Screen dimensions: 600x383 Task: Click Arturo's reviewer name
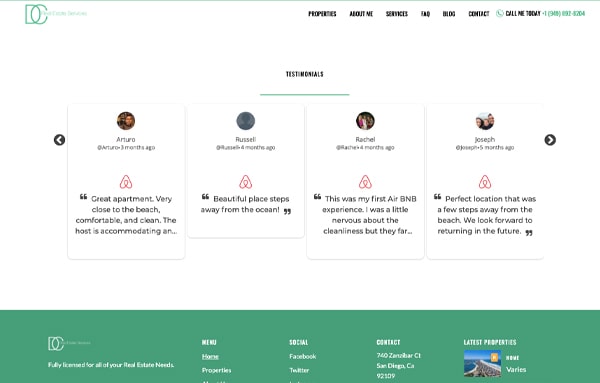tap(126, 140)
